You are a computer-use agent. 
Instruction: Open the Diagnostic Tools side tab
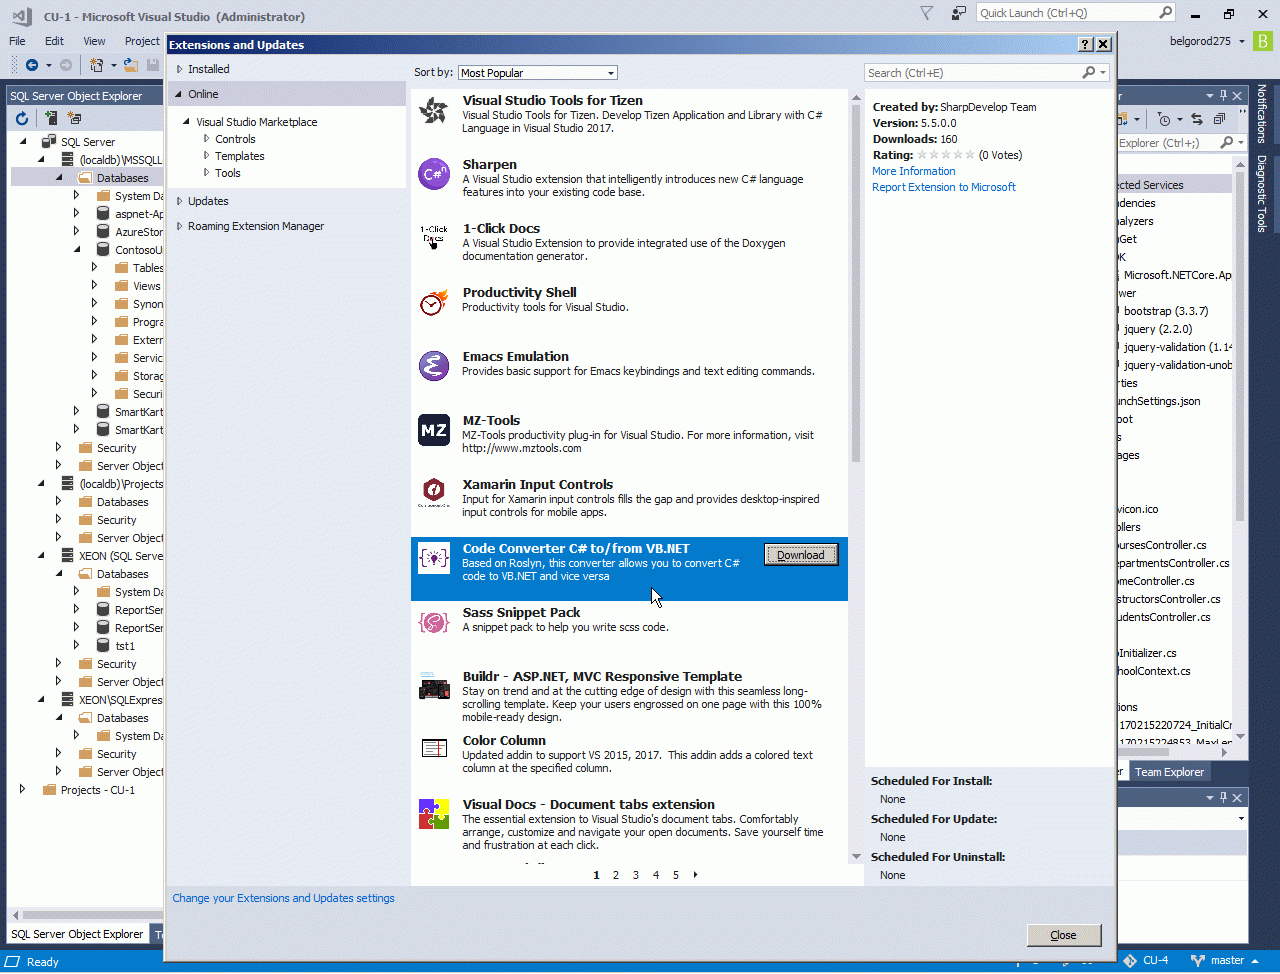tap(1262, 194)
